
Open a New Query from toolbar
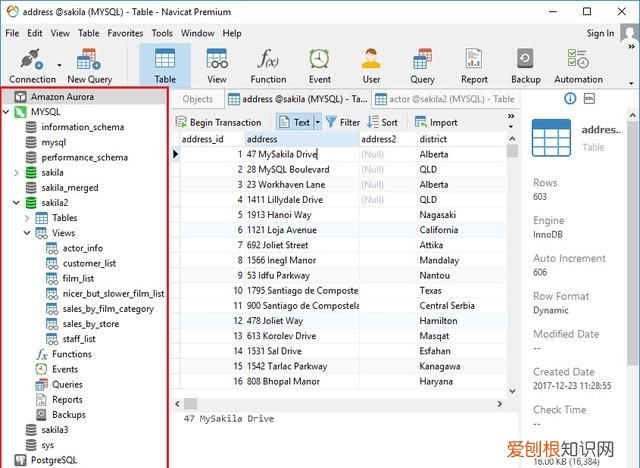90,63
